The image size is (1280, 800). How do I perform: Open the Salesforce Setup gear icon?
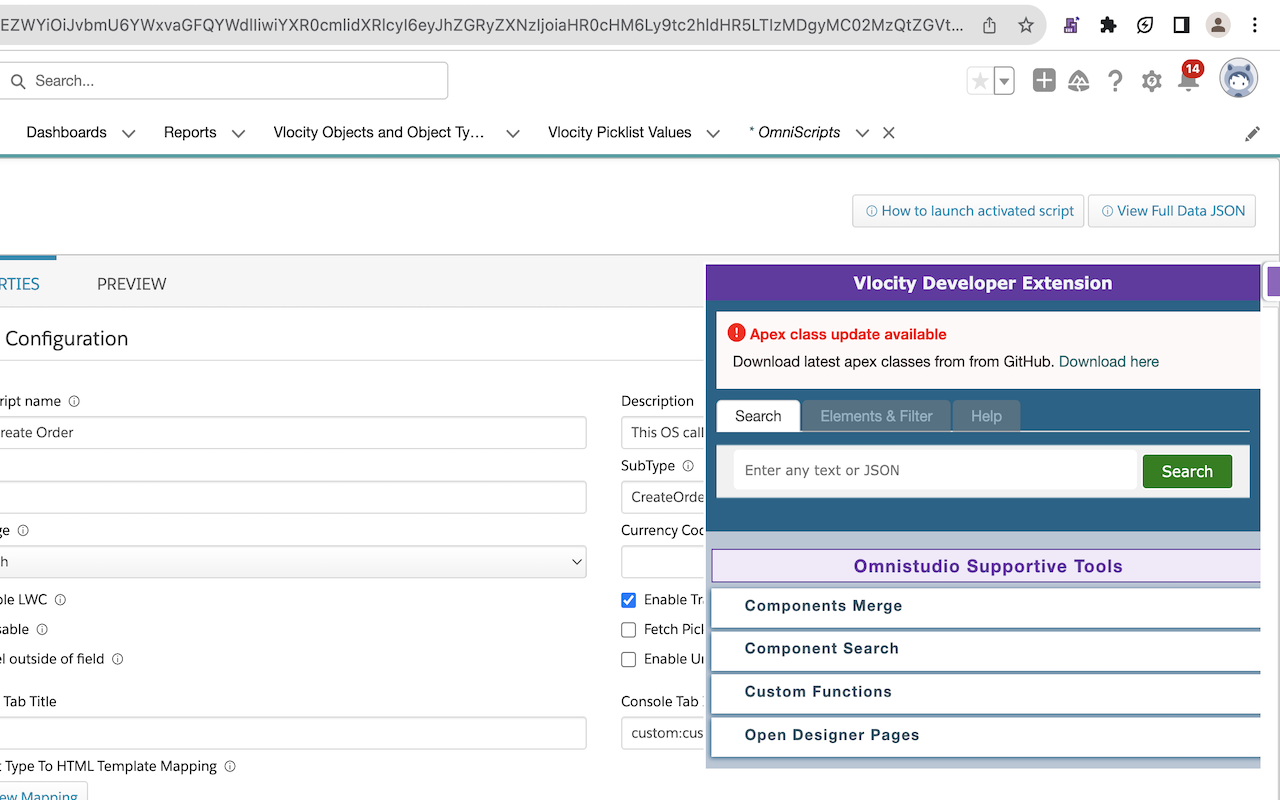tap(1151, 81)
